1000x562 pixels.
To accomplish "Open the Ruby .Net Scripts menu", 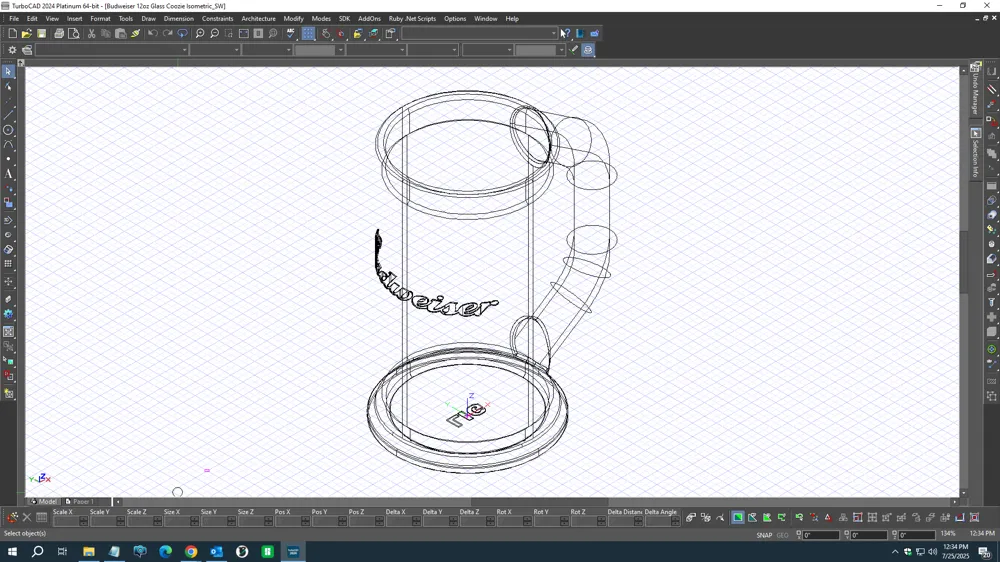I will click(x=413, y=18).
